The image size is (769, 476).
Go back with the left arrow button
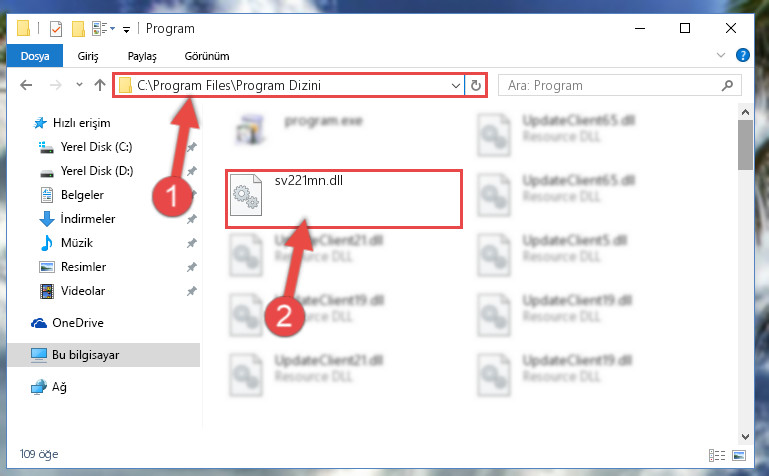click(x=26, y=85)
